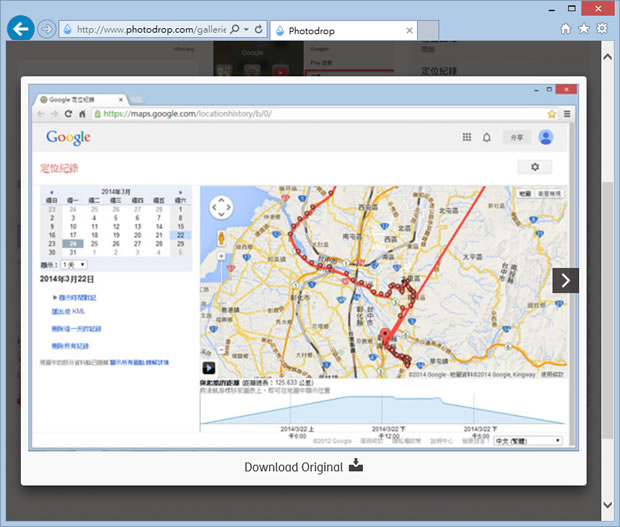Expand the triangle beside the timestamps link

[x=55, y=297]
